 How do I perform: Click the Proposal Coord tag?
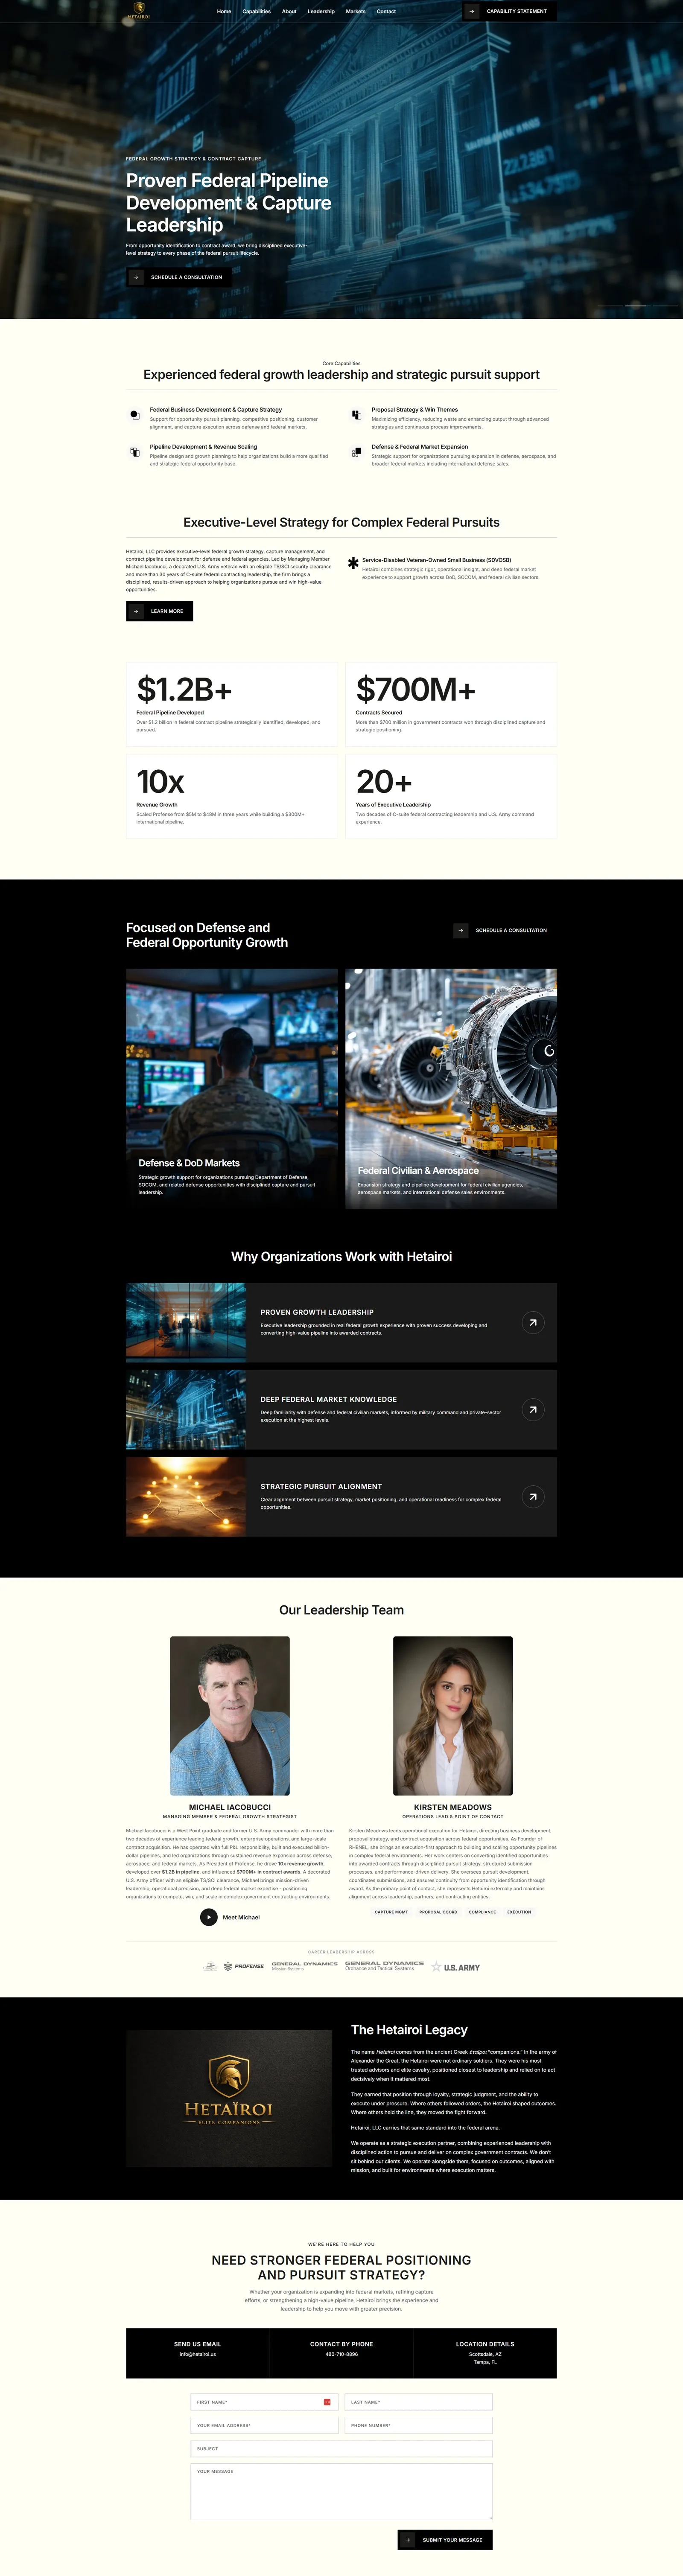[438, 1912]
